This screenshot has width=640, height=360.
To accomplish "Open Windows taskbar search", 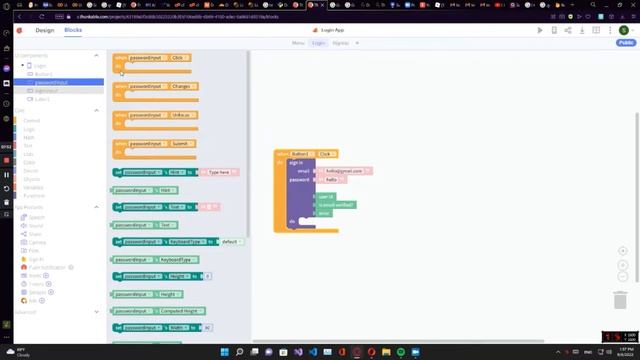I will point(240,352).
